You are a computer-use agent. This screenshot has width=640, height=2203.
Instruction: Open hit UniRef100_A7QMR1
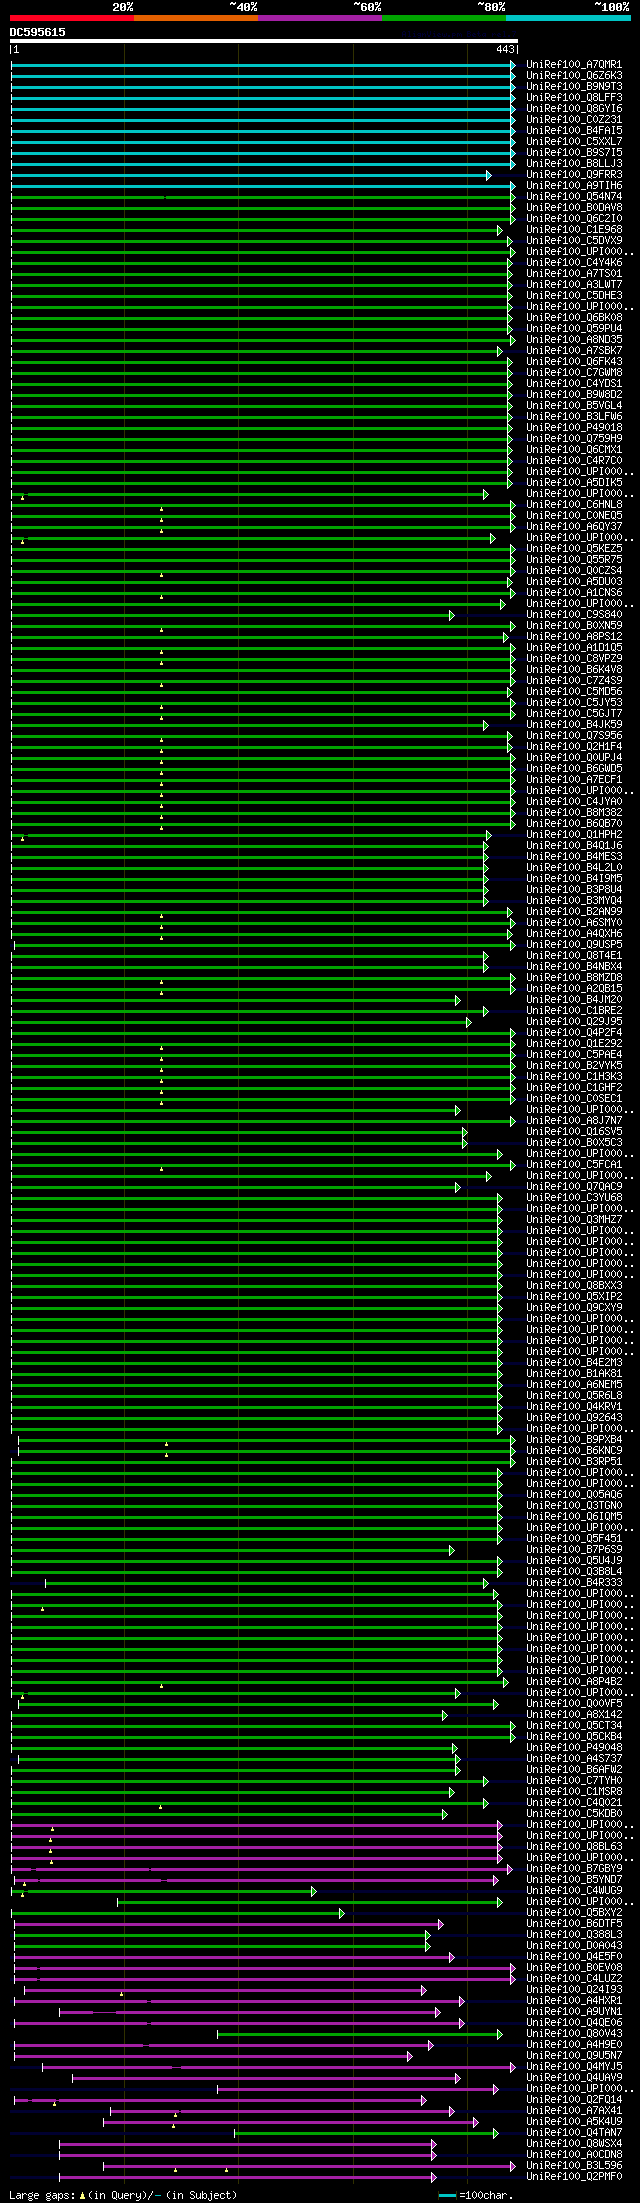[x=574, y=65]
